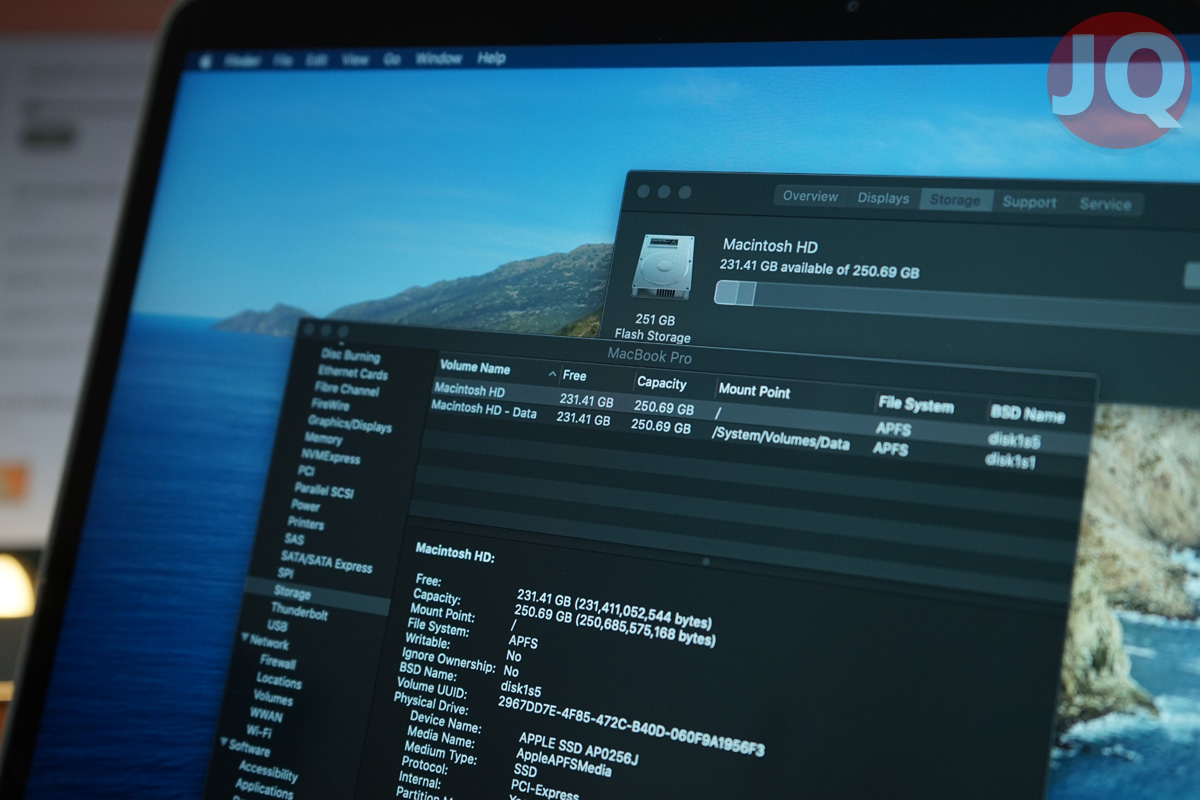The width and height of the screenshot is (1200, 800).
Task: Click the /System/Volumes/Data mount point cell
Action: pos(780,438)
